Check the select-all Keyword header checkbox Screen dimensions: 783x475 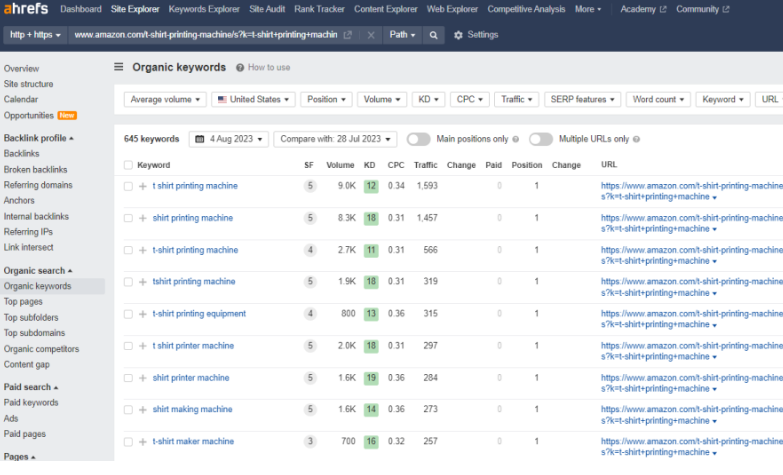coord(128,165)
